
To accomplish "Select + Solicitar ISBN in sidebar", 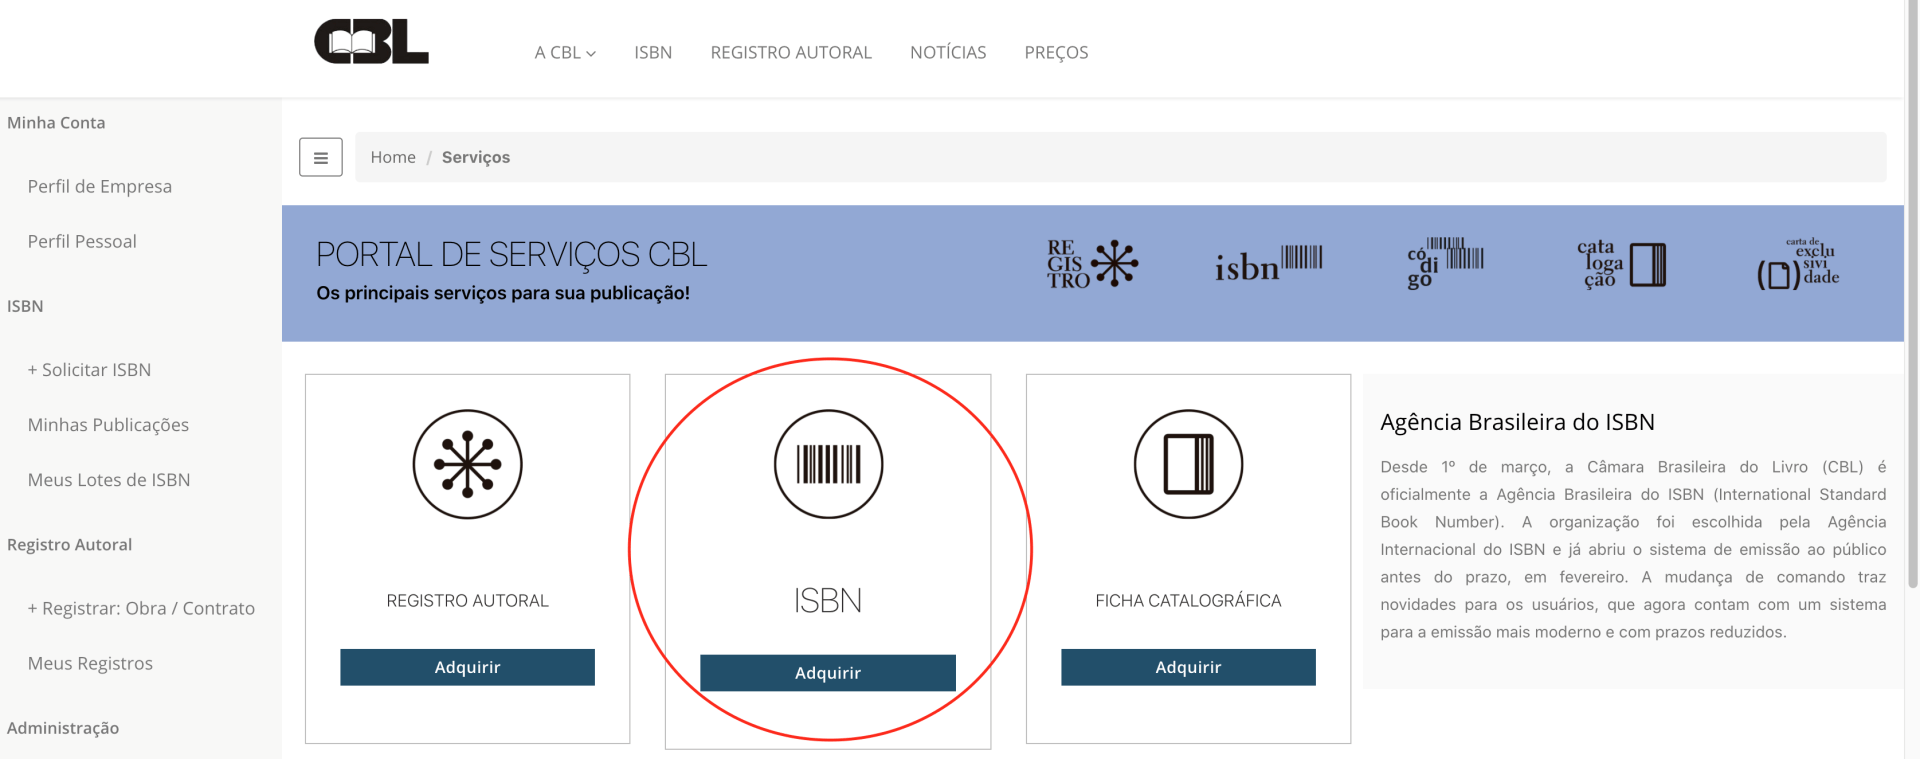I will point(89,369).
